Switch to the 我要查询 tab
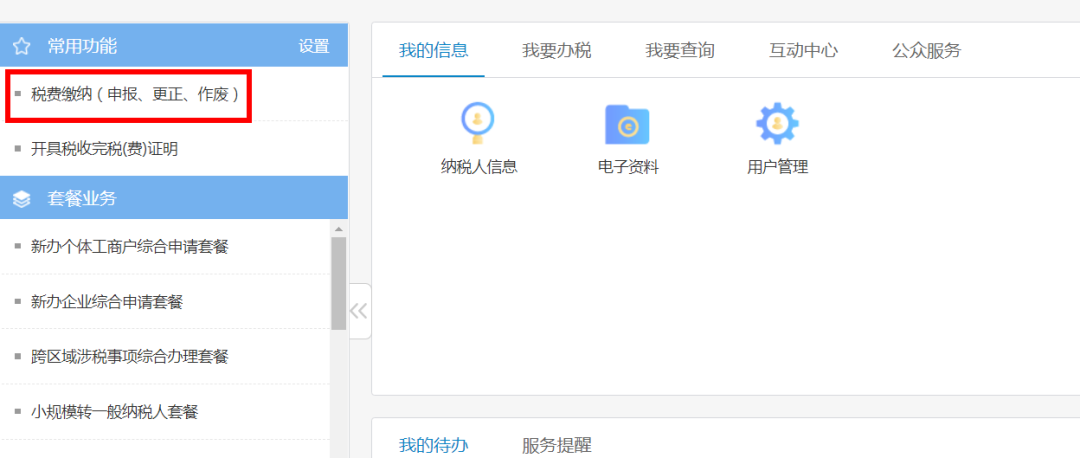The height and width of the screenshot is (458, 1080). (x=679, y=50)
